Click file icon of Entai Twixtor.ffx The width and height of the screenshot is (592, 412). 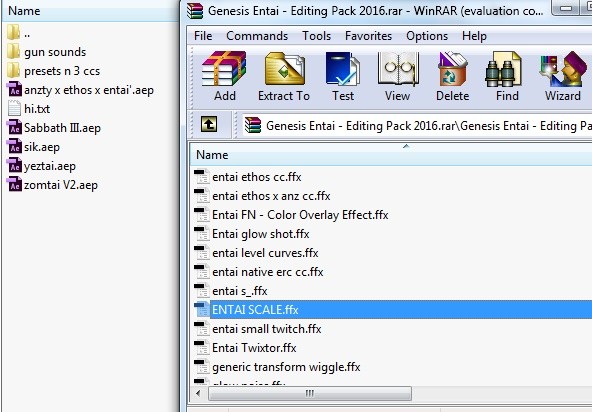point(202,347)
